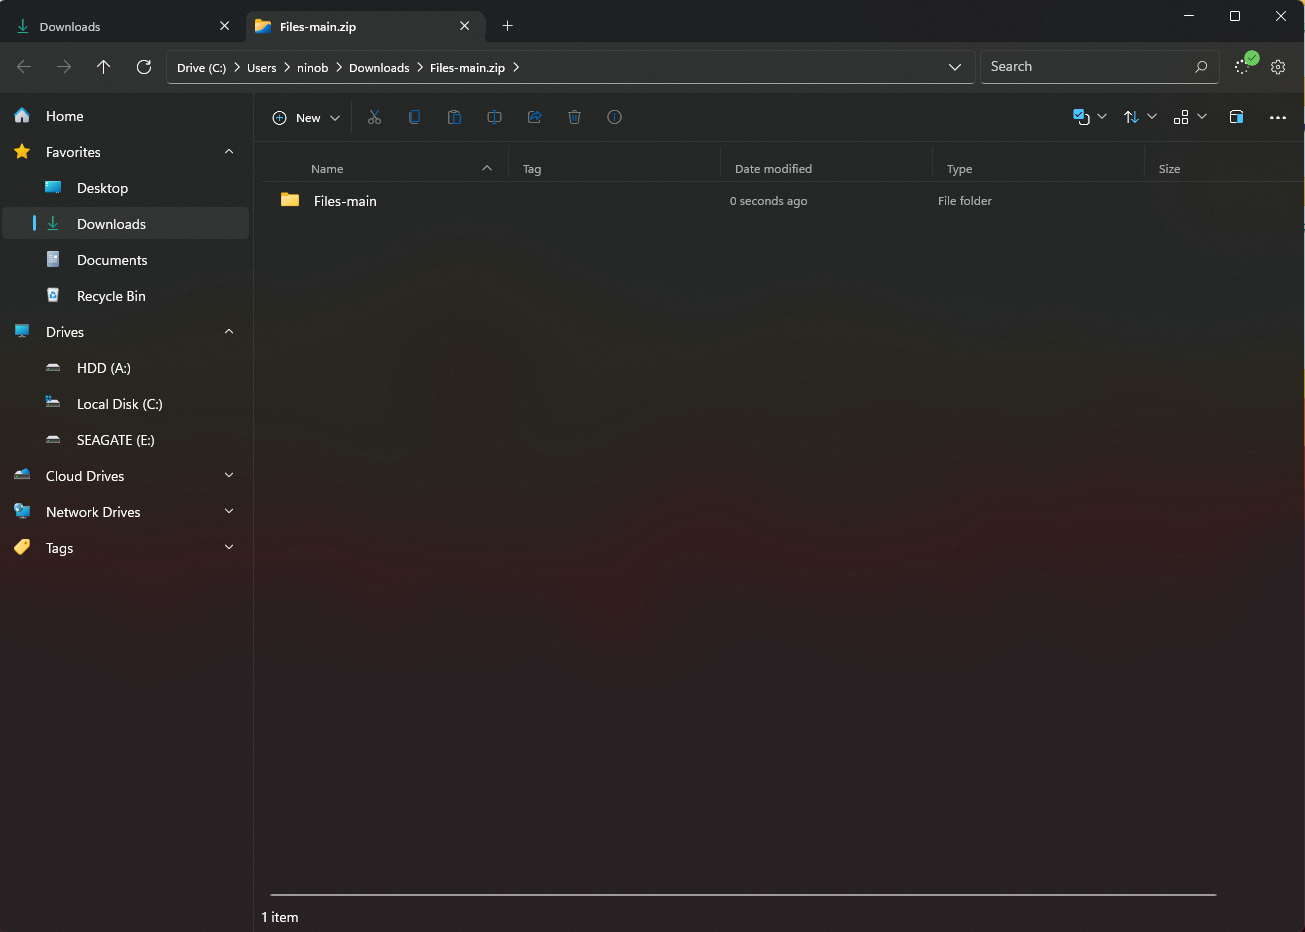Image resolution: width=1305 pixels, height=932 pixels.
Task: Open the Files-main folder
Action: (344, 200)
